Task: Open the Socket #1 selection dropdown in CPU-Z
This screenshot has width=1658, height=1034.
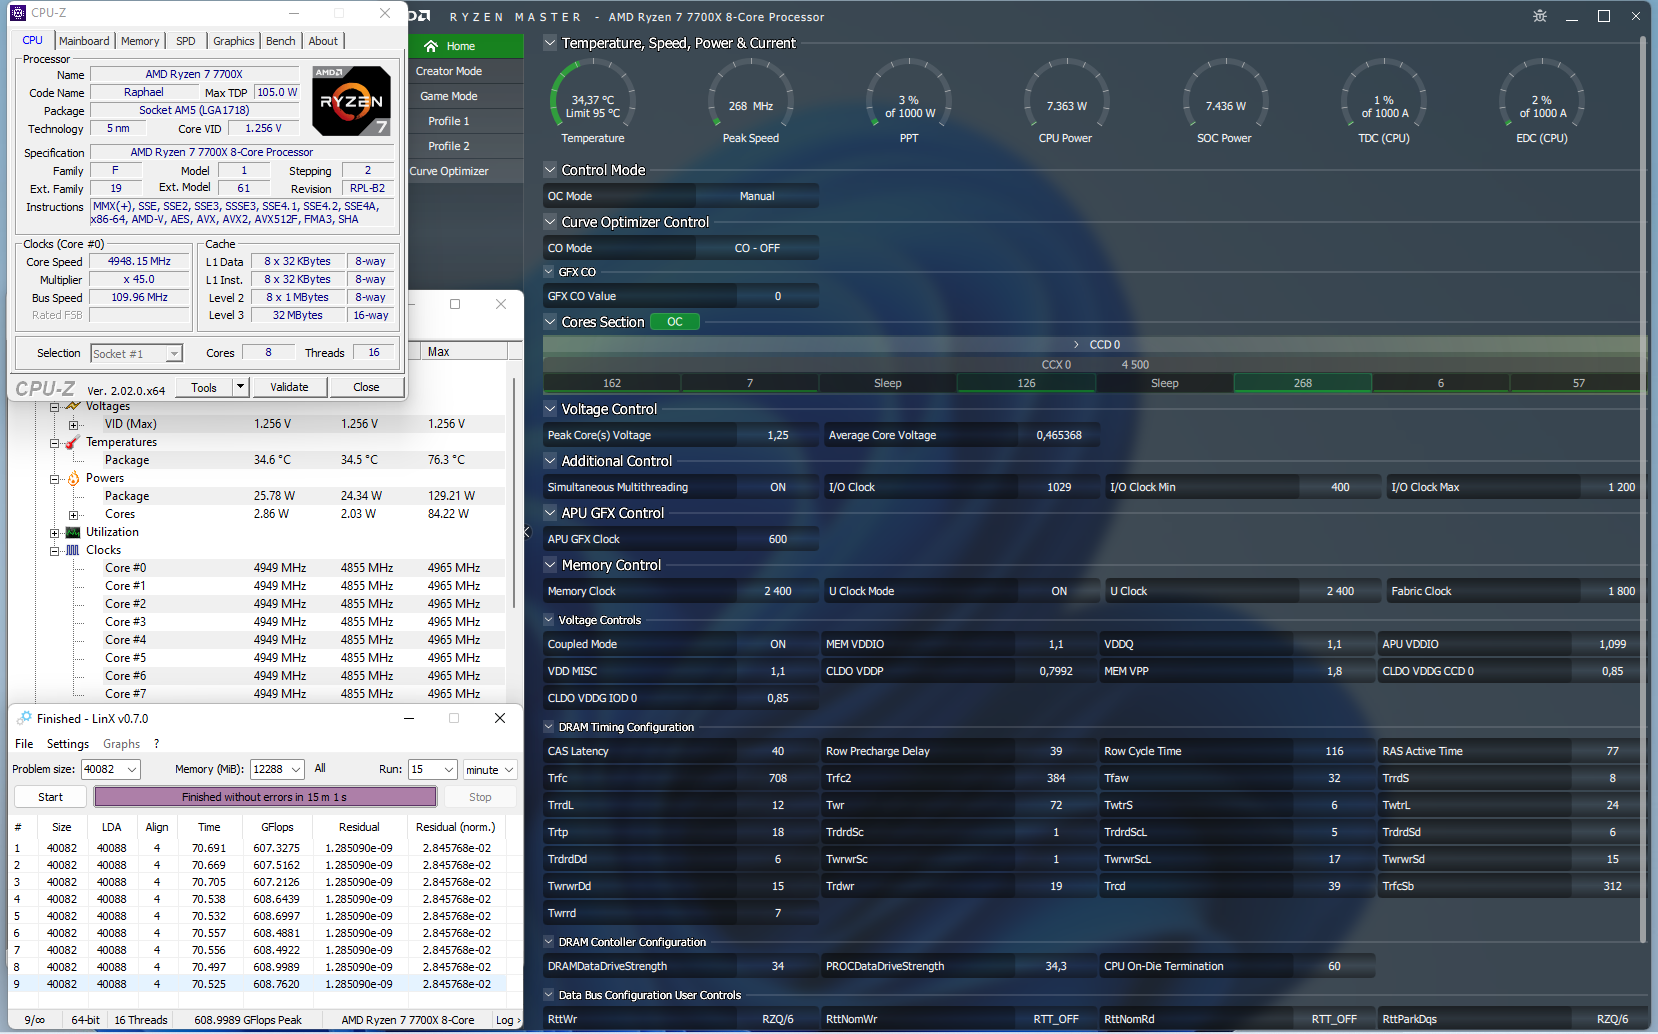Action: tap(174, 353)
